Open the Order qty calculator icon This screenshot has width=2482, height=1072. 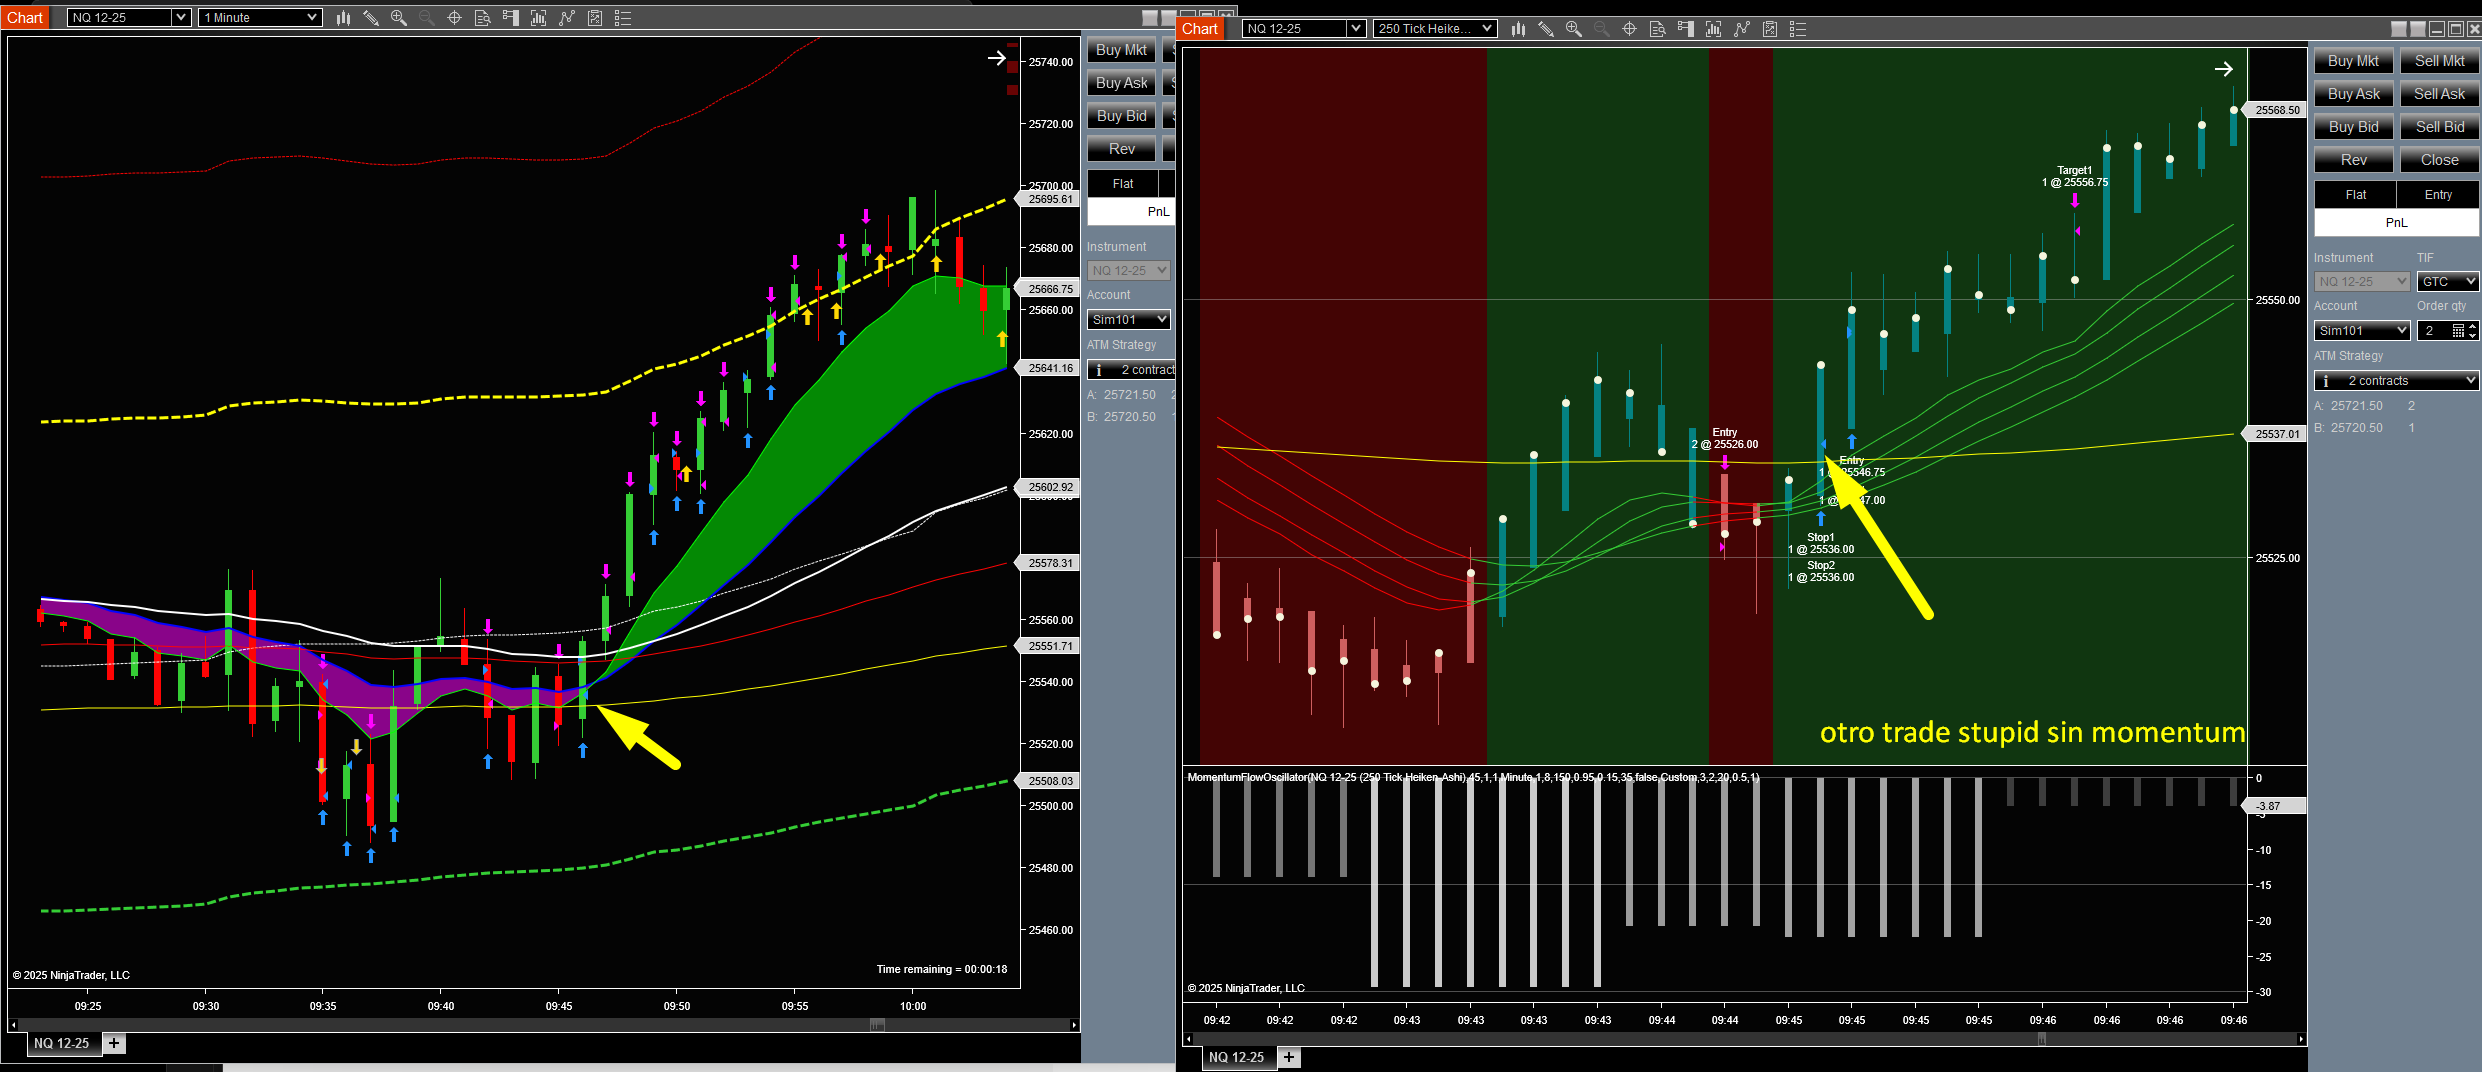tap(2457, 331)
